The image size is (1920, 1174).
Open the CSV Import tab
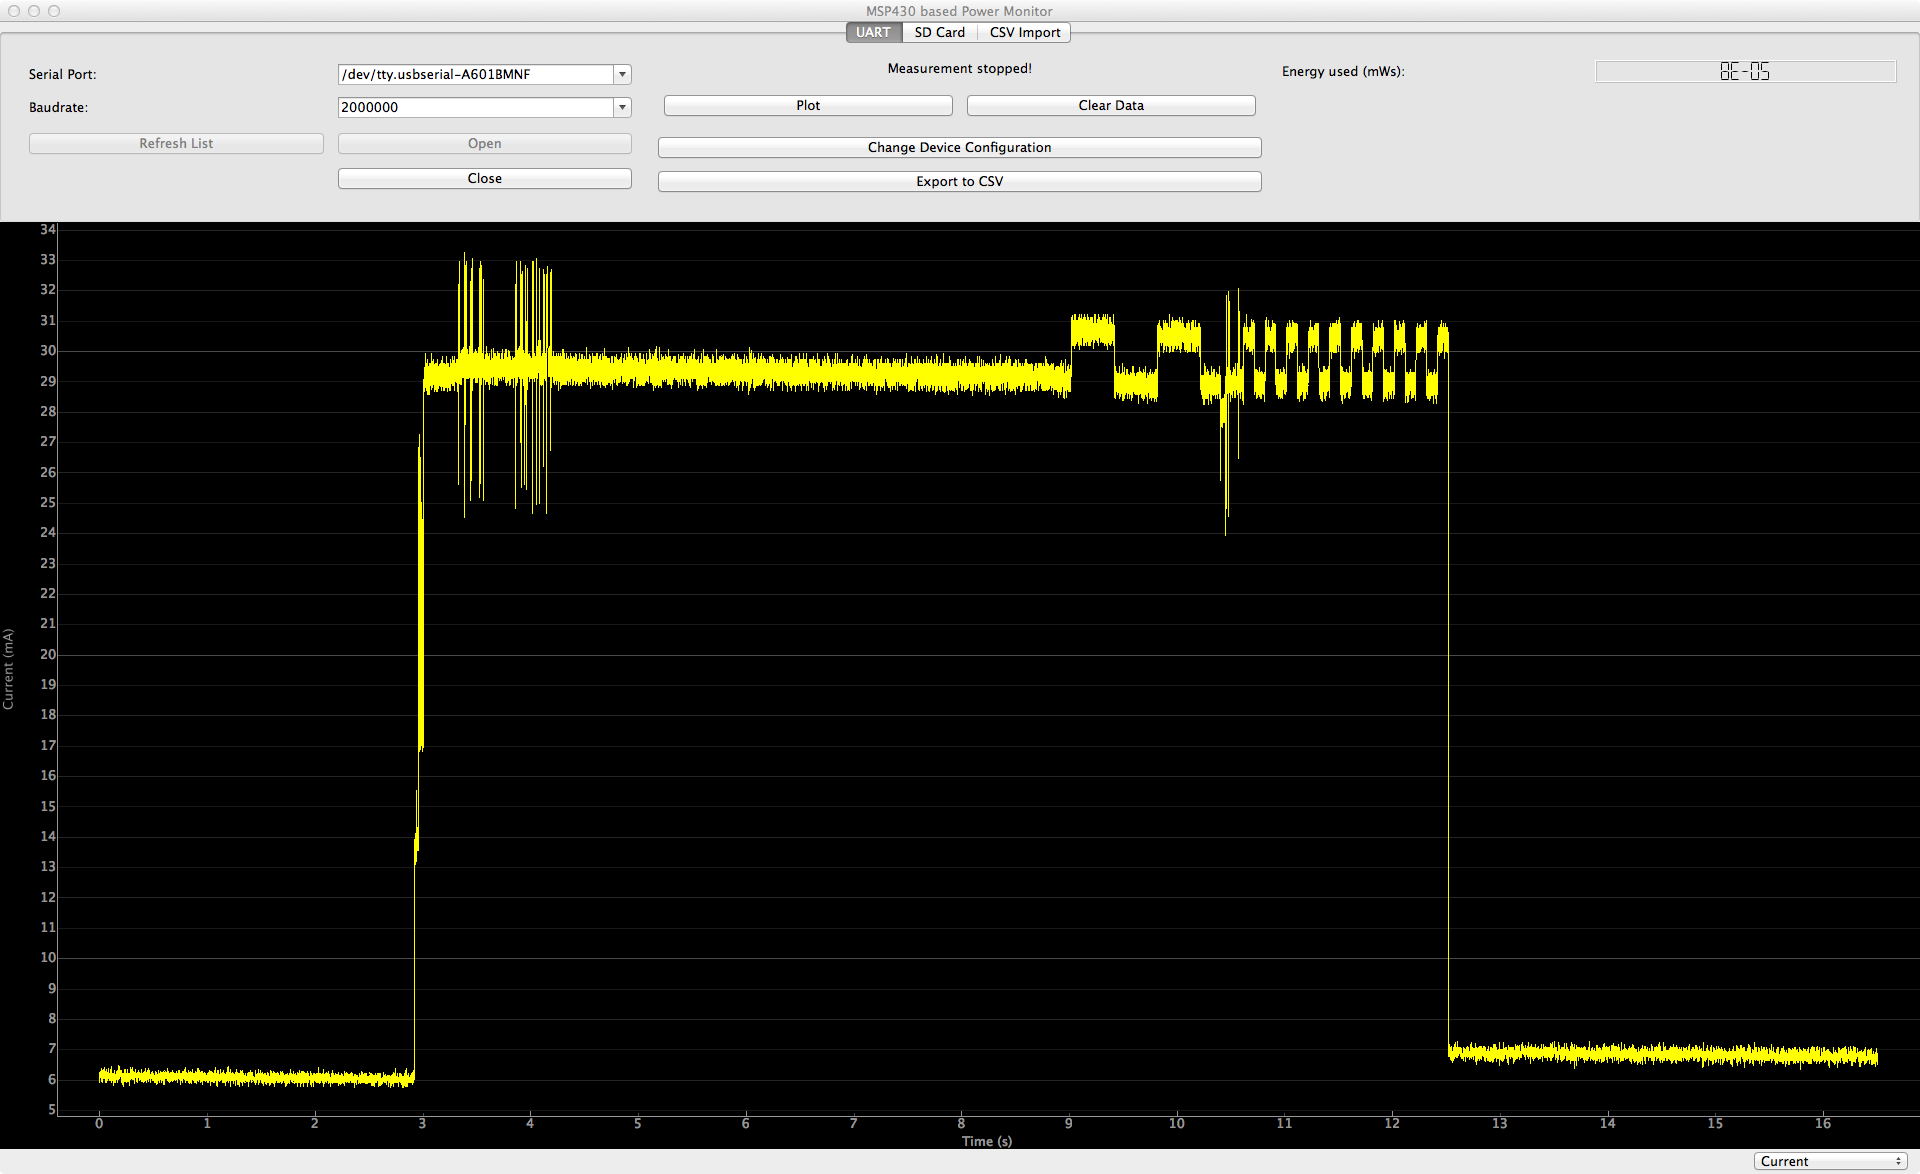coord(1024,32)
